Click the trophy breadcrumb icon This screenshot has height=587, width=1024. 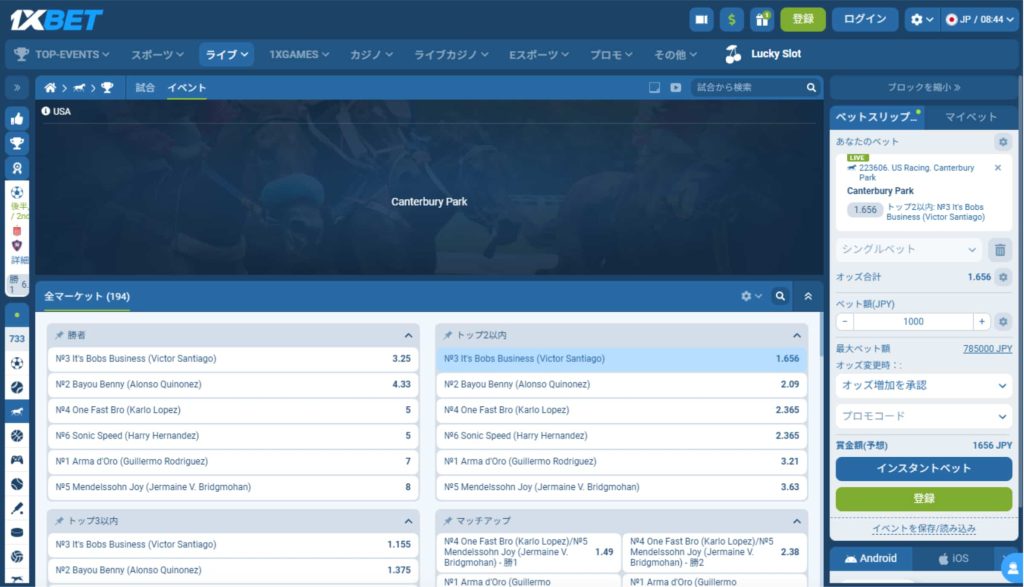pyautogui.click(x=107, y=87)
